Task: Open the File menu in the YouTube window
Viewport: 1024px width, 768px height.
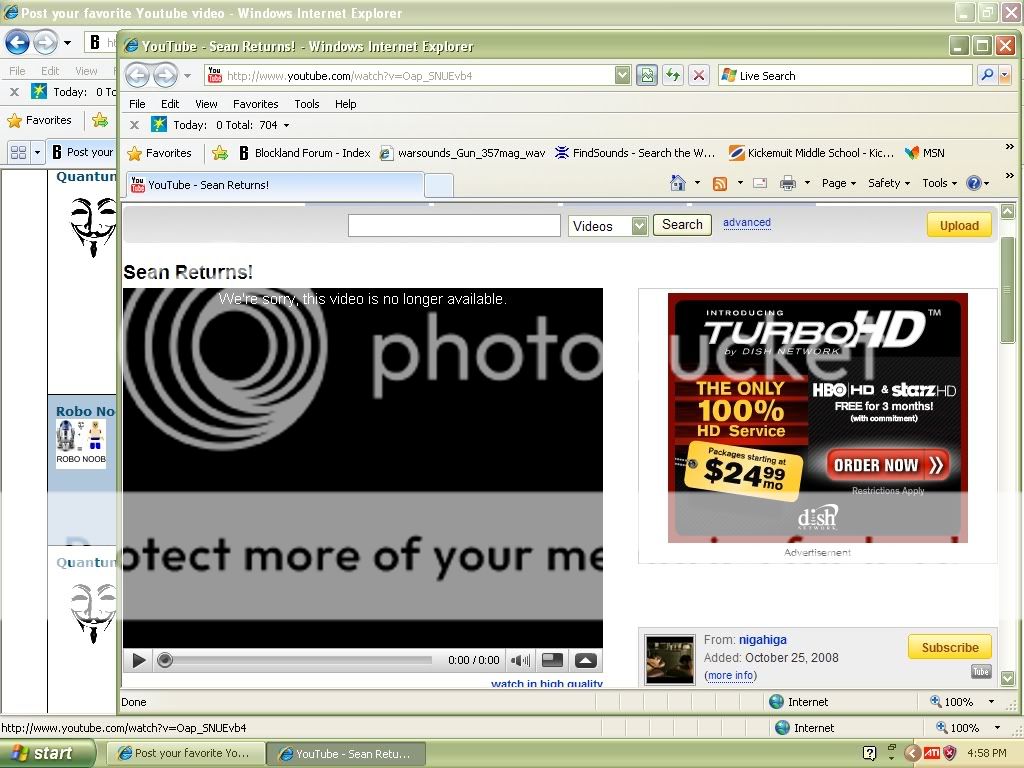Action: (x=137, y=104)
